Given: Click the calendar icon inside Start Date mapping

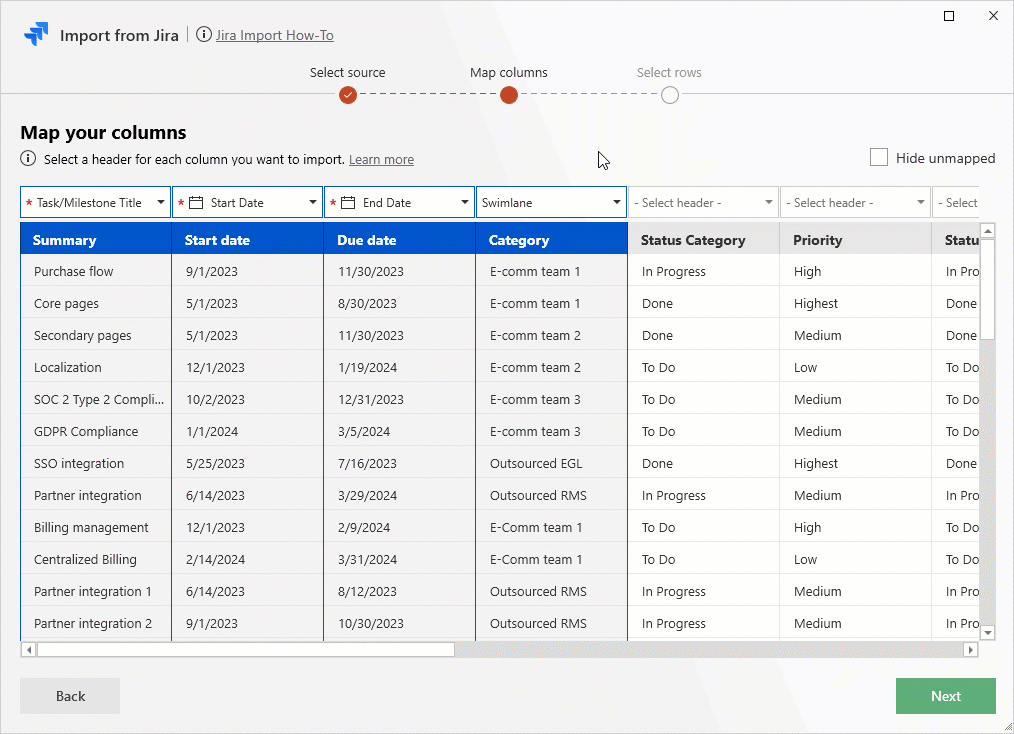Looking at the screenshot, I should [195, 202].
